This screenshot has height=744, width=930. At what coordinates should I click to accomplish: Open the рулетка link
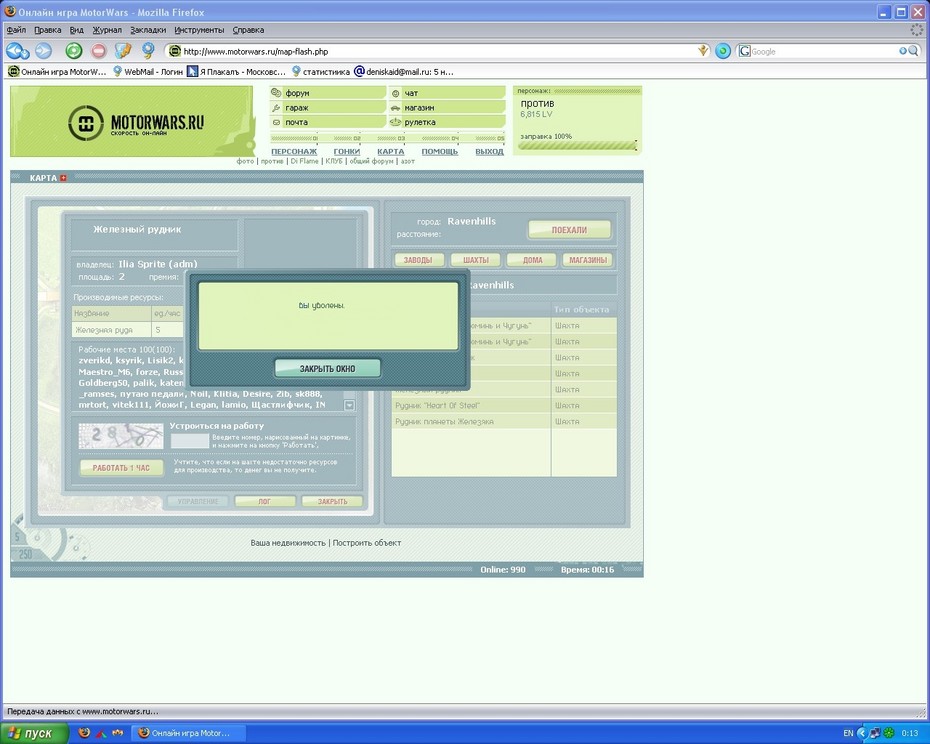447,122
